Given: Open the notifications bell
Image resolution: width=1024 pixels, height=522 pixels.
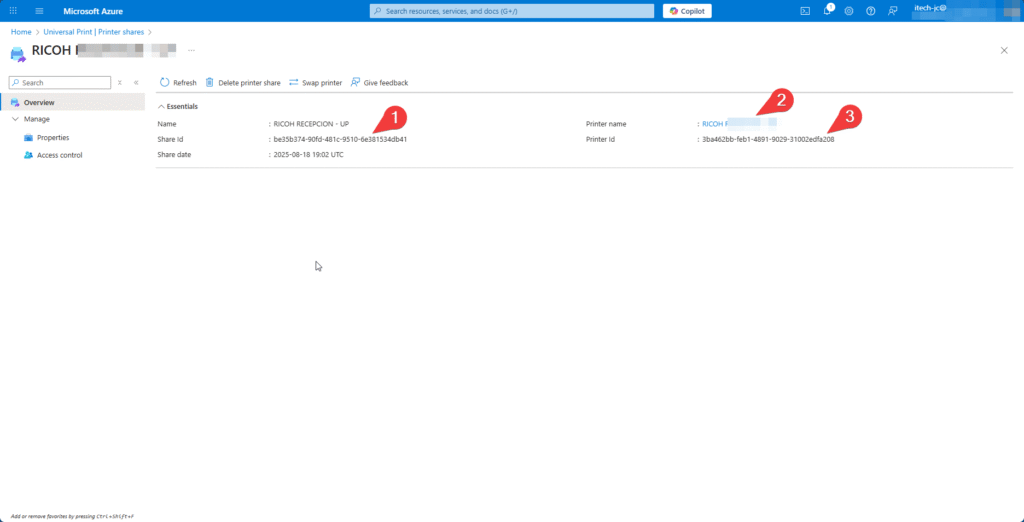Looking at the screenshot, I should [827, 11].
